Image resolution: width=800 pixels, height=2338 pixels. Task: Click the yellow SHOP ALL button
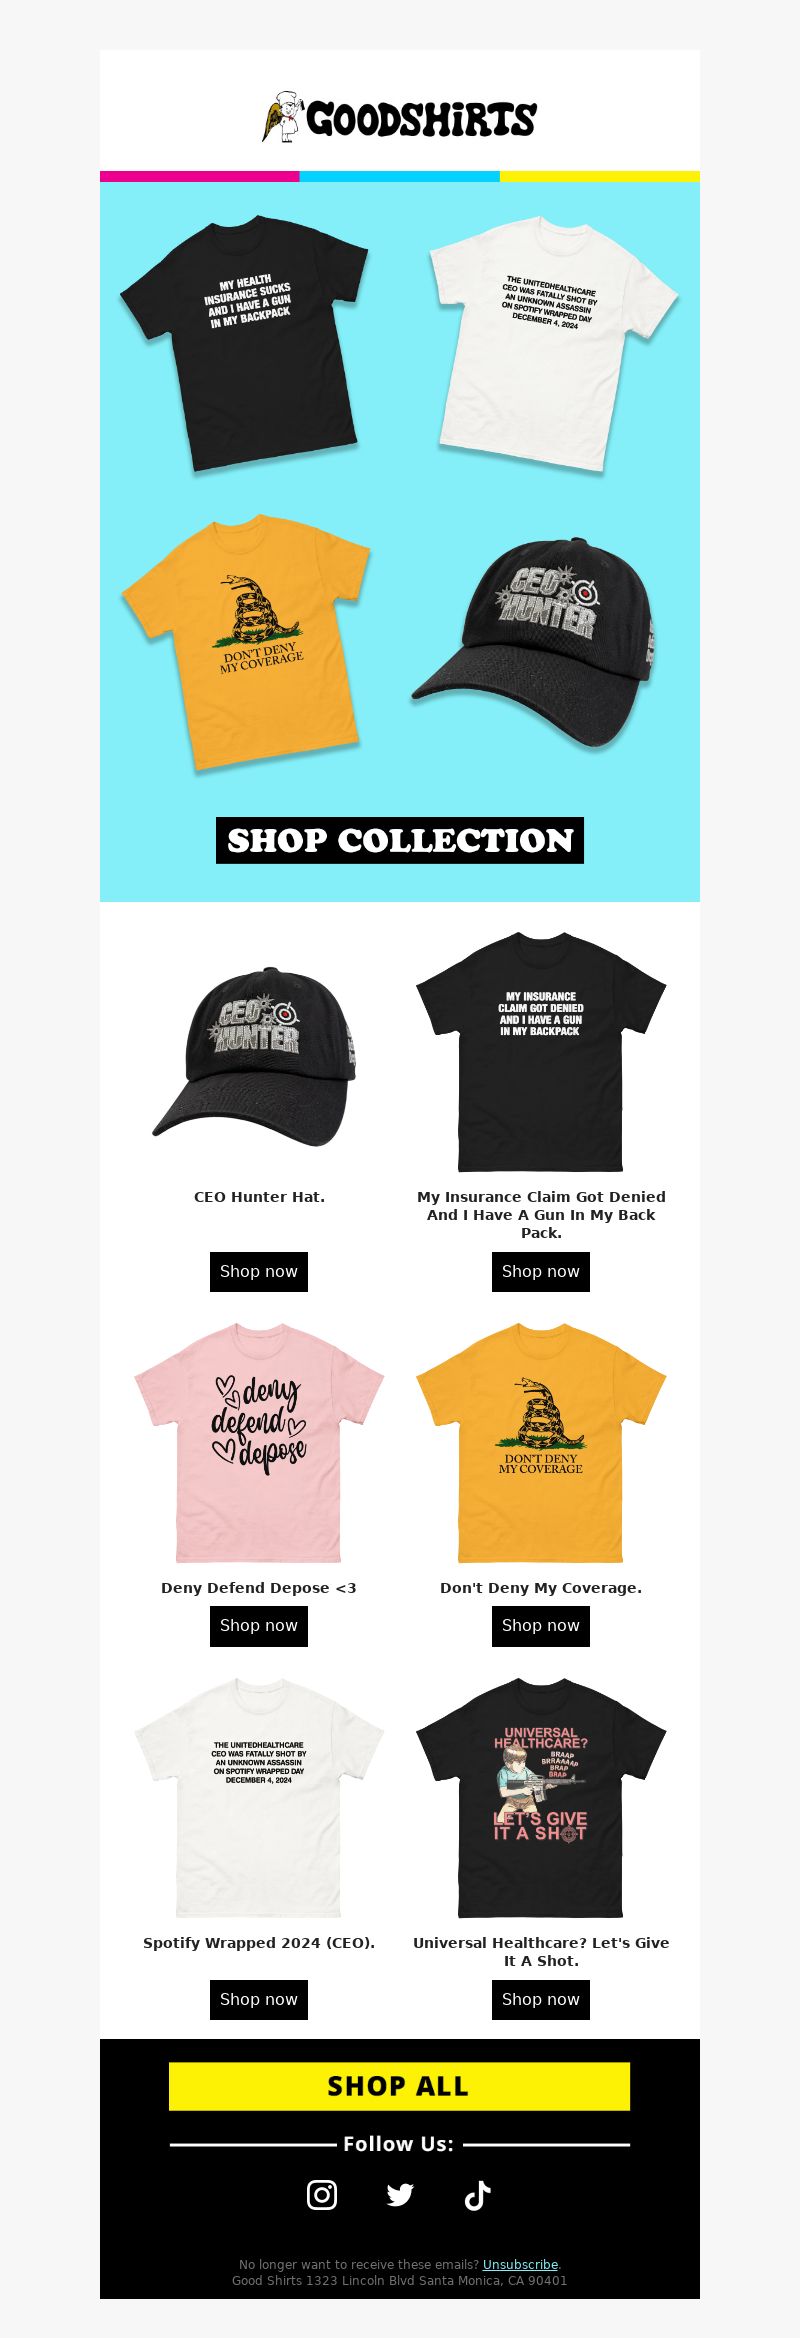(400, 2086)
